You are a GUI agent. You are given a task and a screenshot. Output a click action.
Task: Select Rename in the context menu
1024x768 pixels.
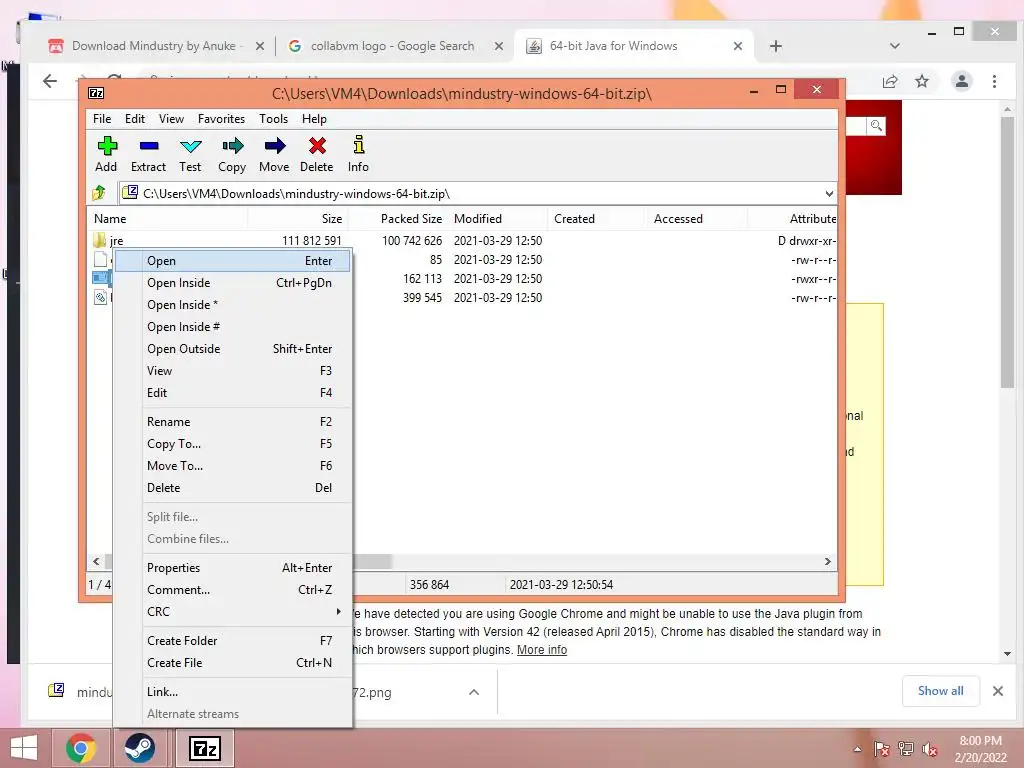(x=233, y=422)
